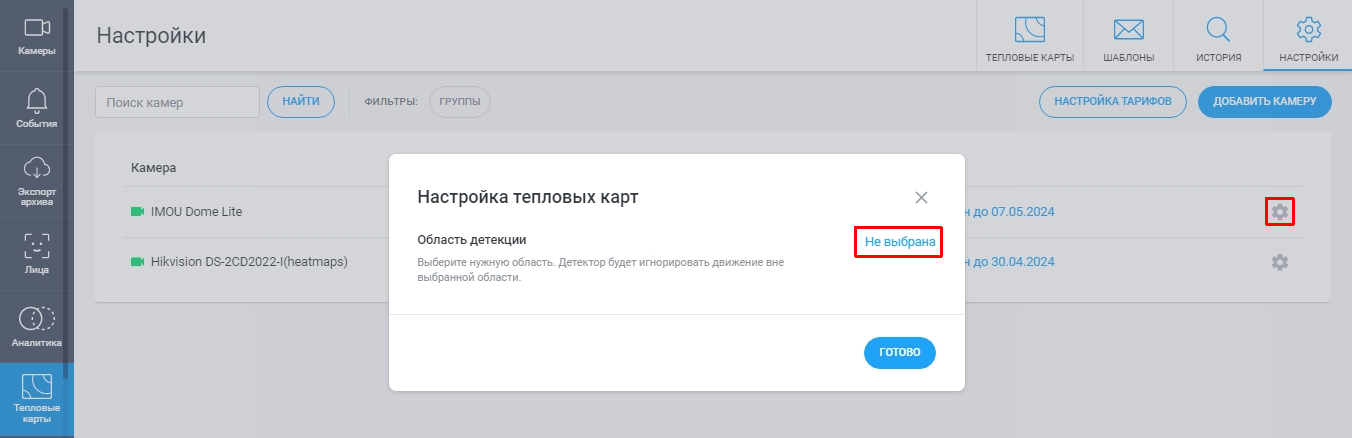Image resolution: width=1352 pixels, height=438 pixels.
Task: Open the Группы filter
Action: pos(460,102)
